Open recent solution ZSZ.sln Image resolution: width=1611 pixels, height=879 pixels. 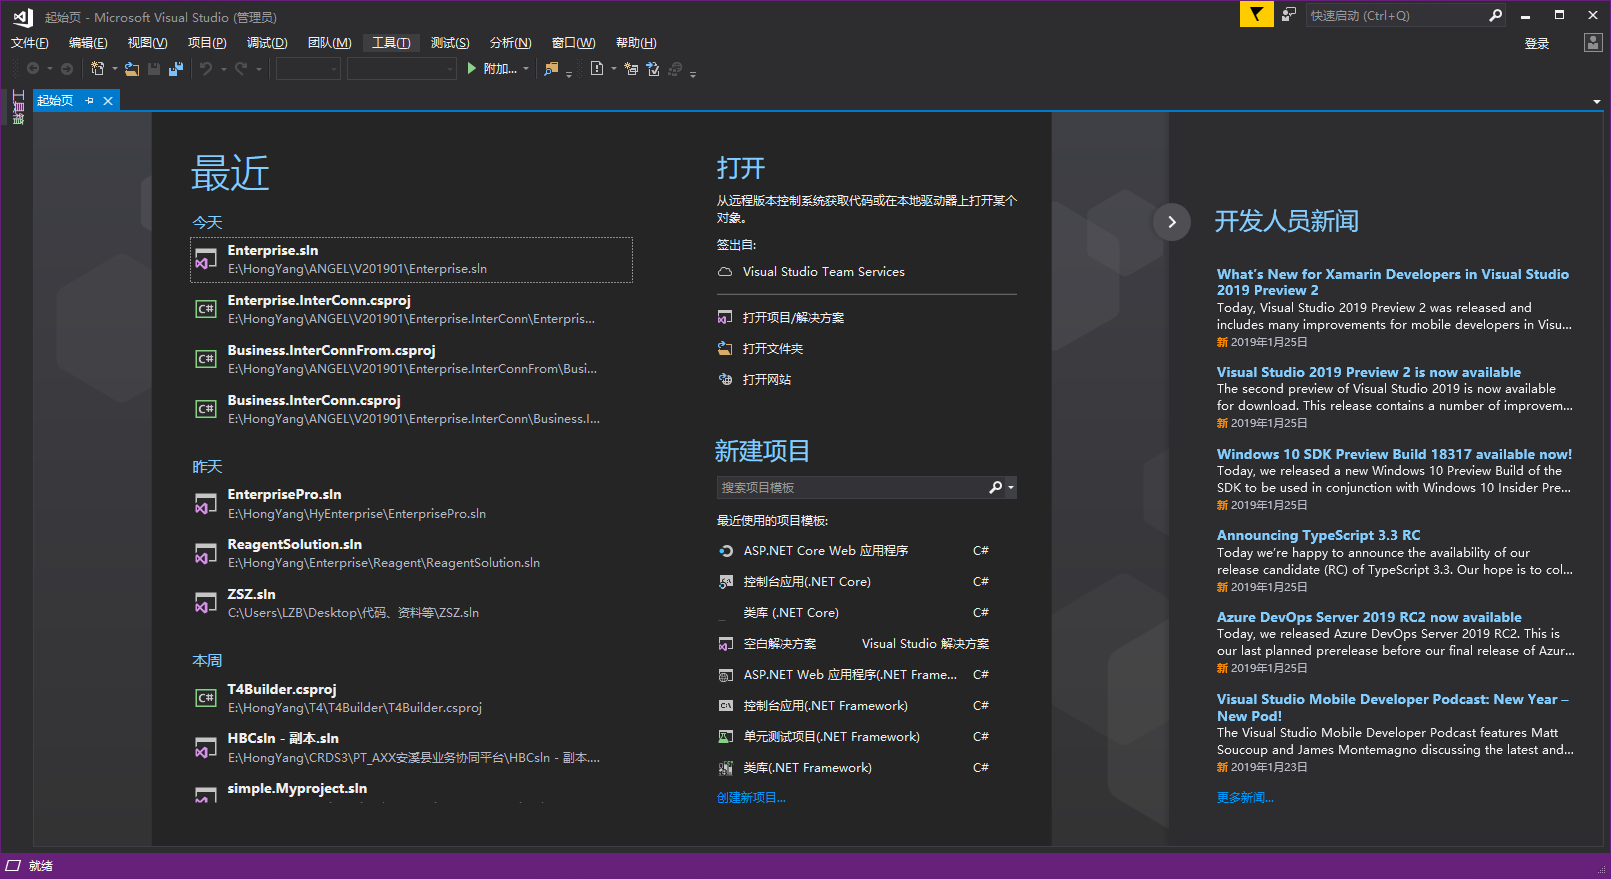[411, 604]
